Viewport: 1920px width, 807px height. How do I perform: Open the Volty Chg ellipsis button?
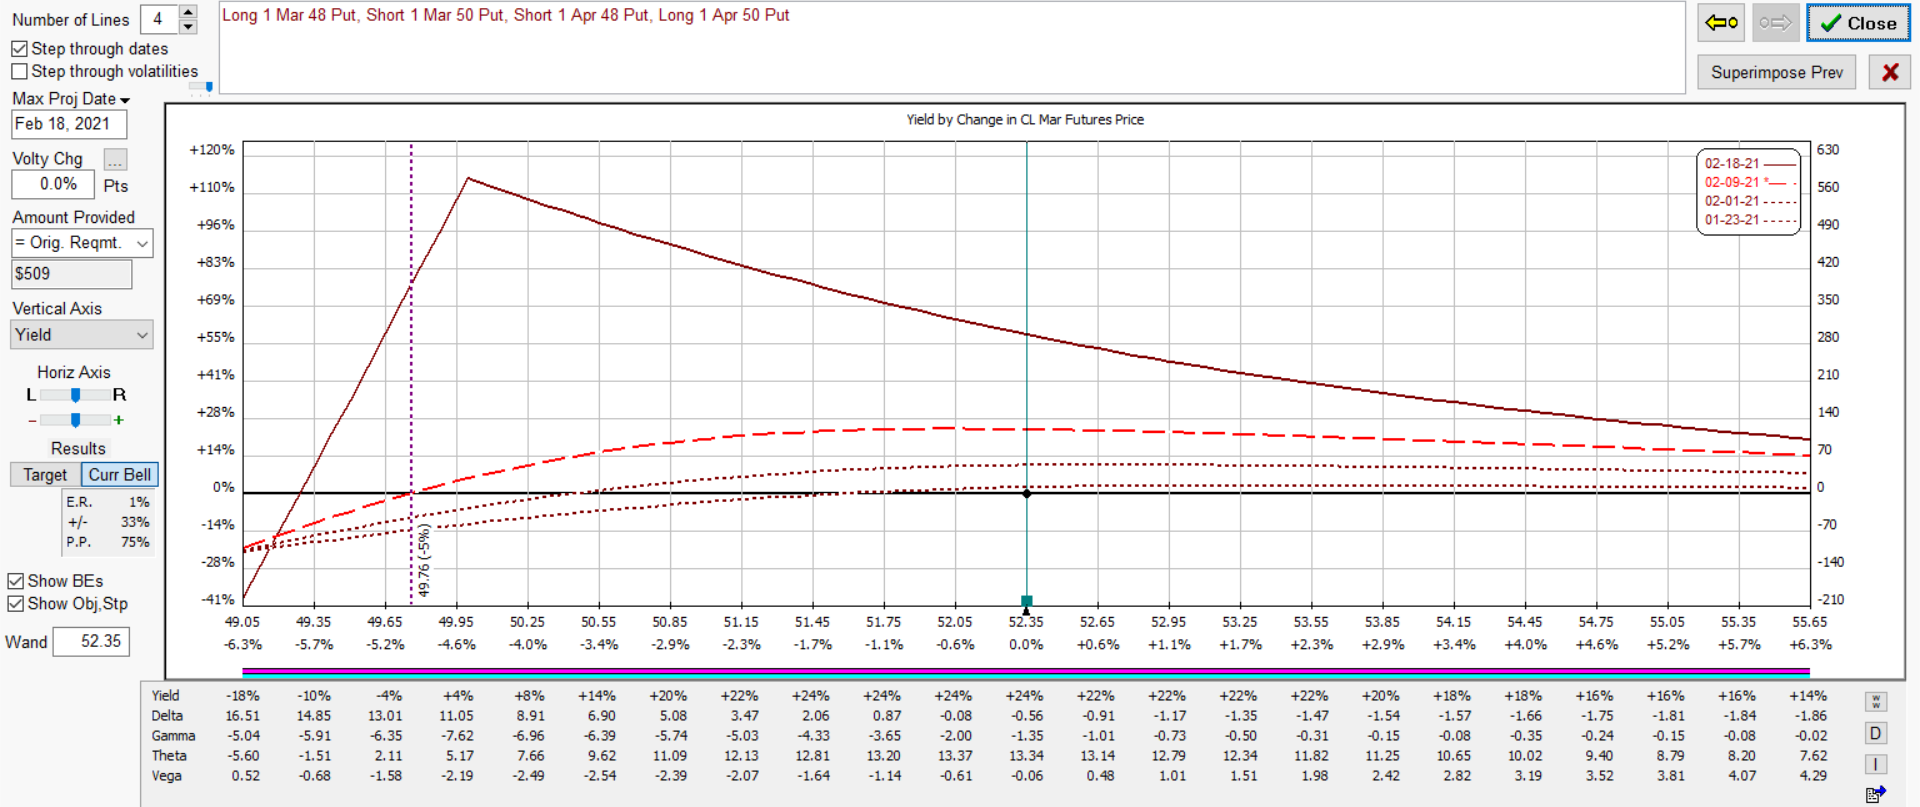point(116,160)
